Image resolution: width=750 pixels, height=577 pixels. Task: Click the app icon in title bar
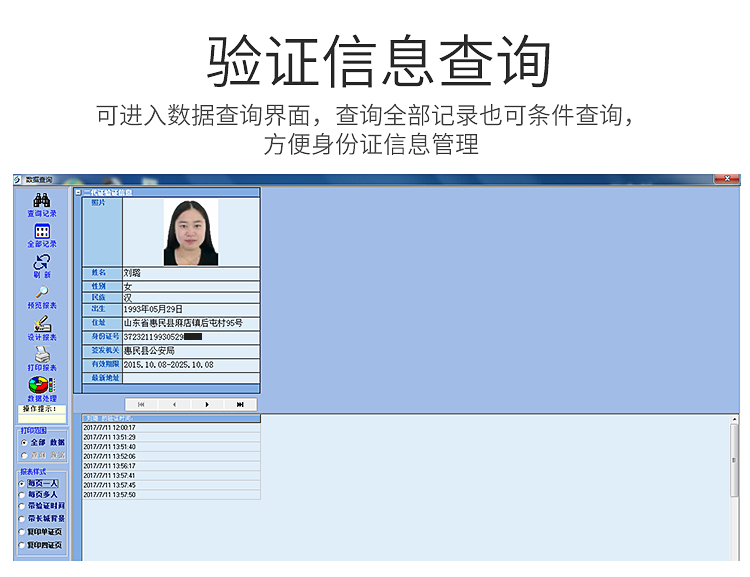(17, 179)
